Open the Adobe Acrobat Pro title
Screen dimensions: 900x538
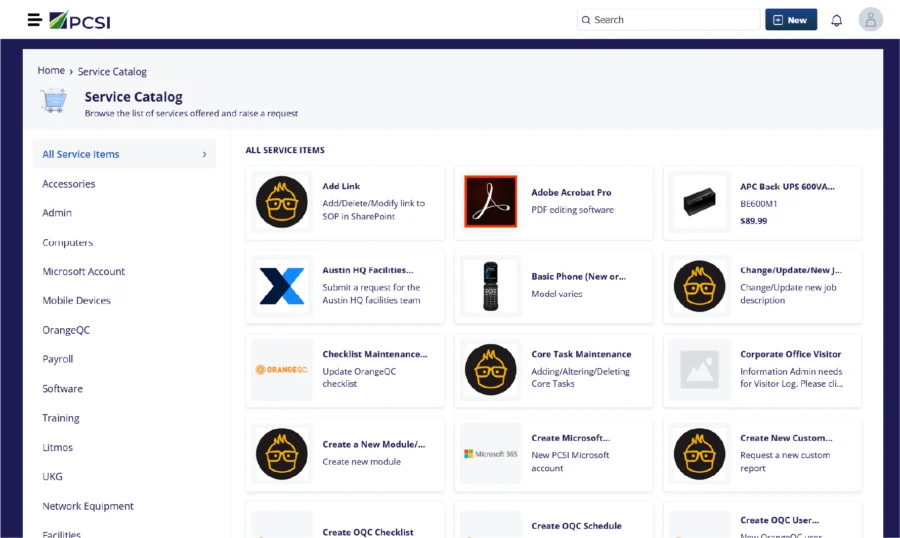click(571, 192)
